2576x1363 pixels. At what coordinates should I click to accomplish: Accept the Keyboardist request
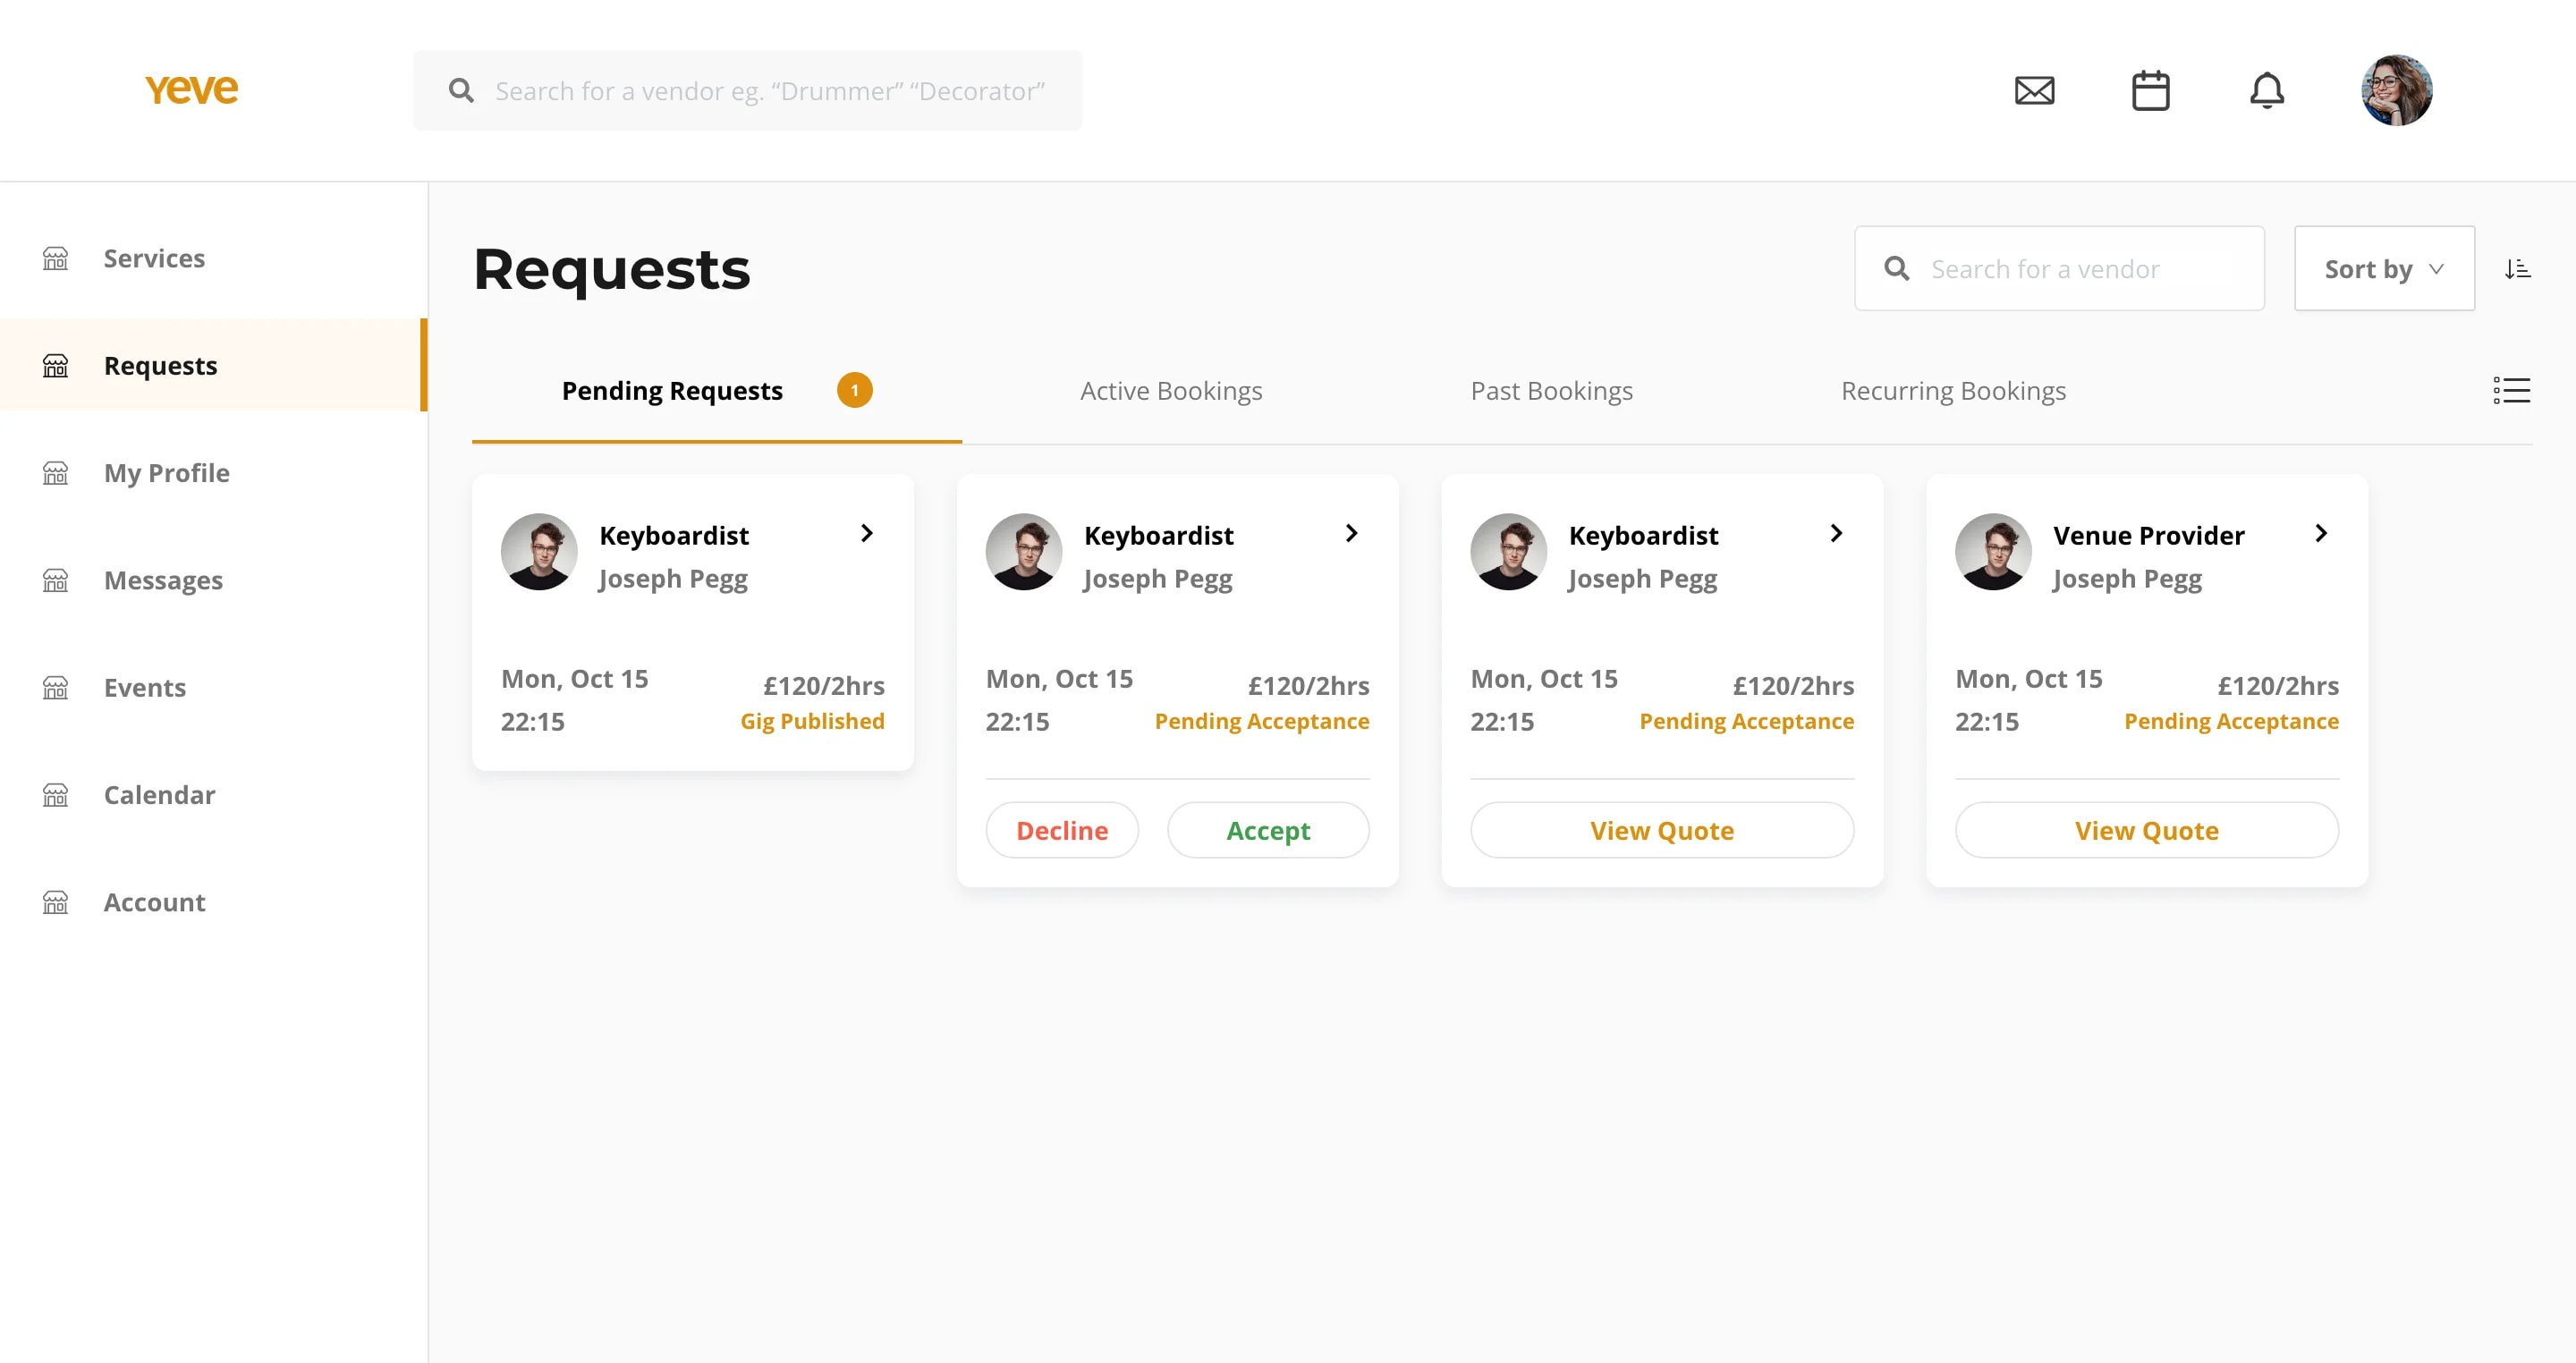coord(1267,831)
